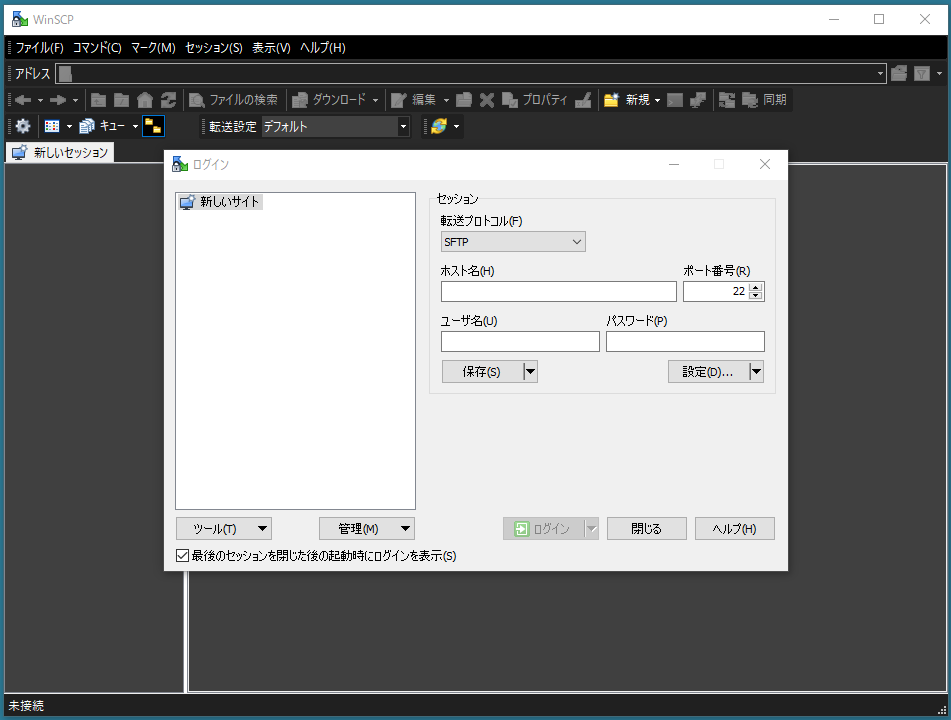
Task: Open preferences gear icon
Action: click(x=23, y=126)
